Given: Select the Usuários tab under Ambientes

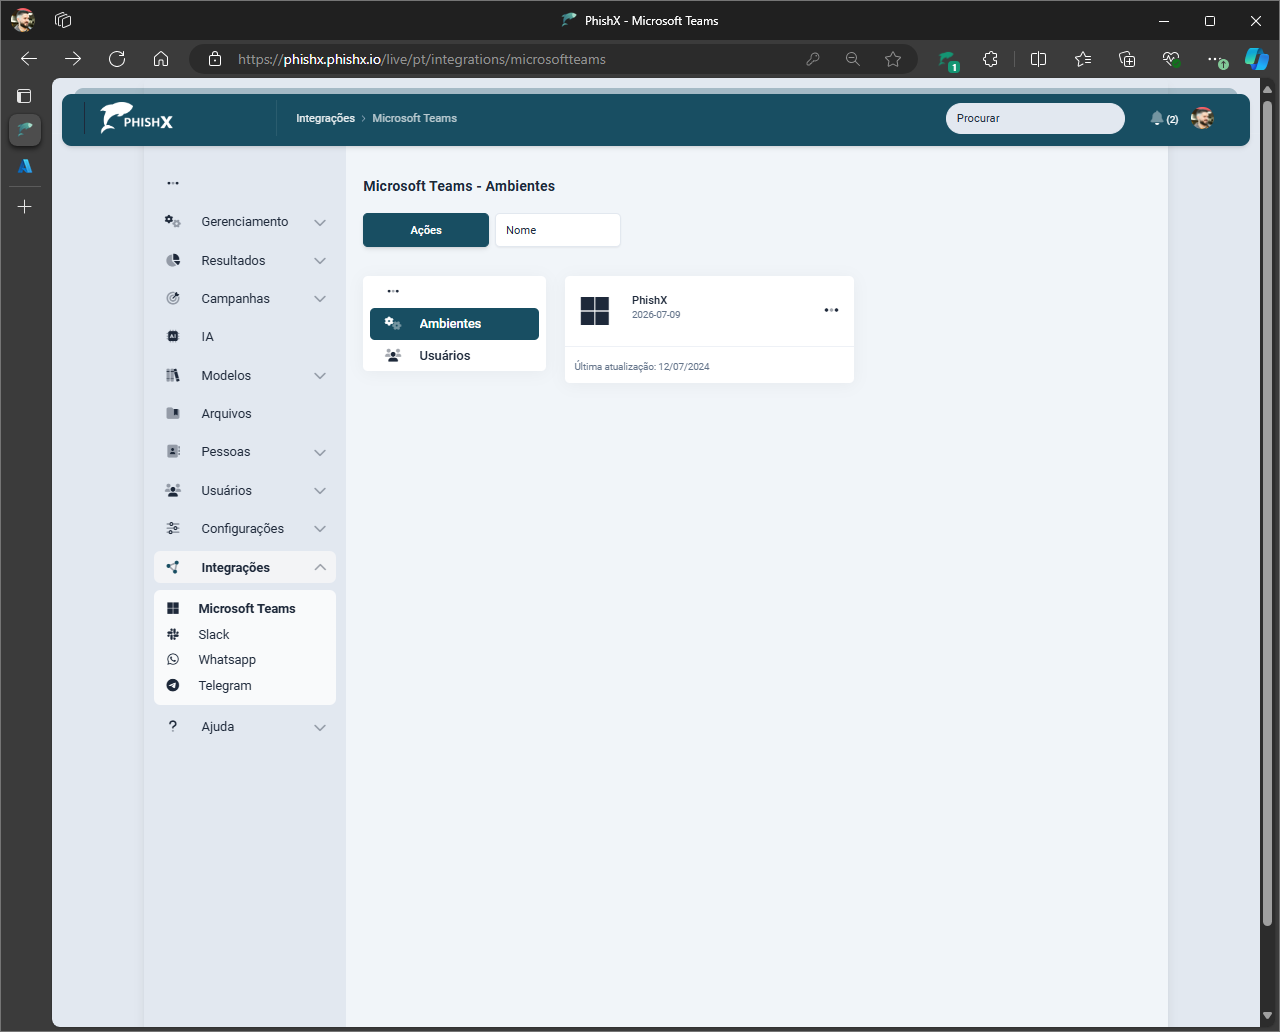Looking at the screenshot, I should pyautogui.click(x=454, y=355).
